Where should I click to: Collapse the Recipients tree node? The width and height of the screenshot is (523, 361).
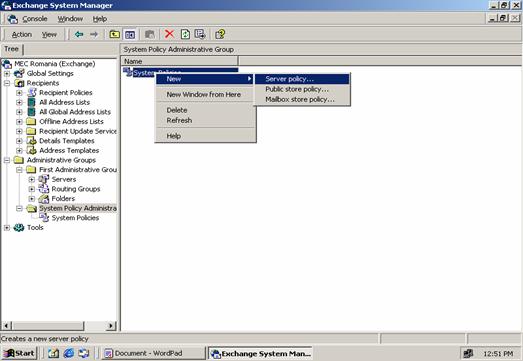point(7,83)
